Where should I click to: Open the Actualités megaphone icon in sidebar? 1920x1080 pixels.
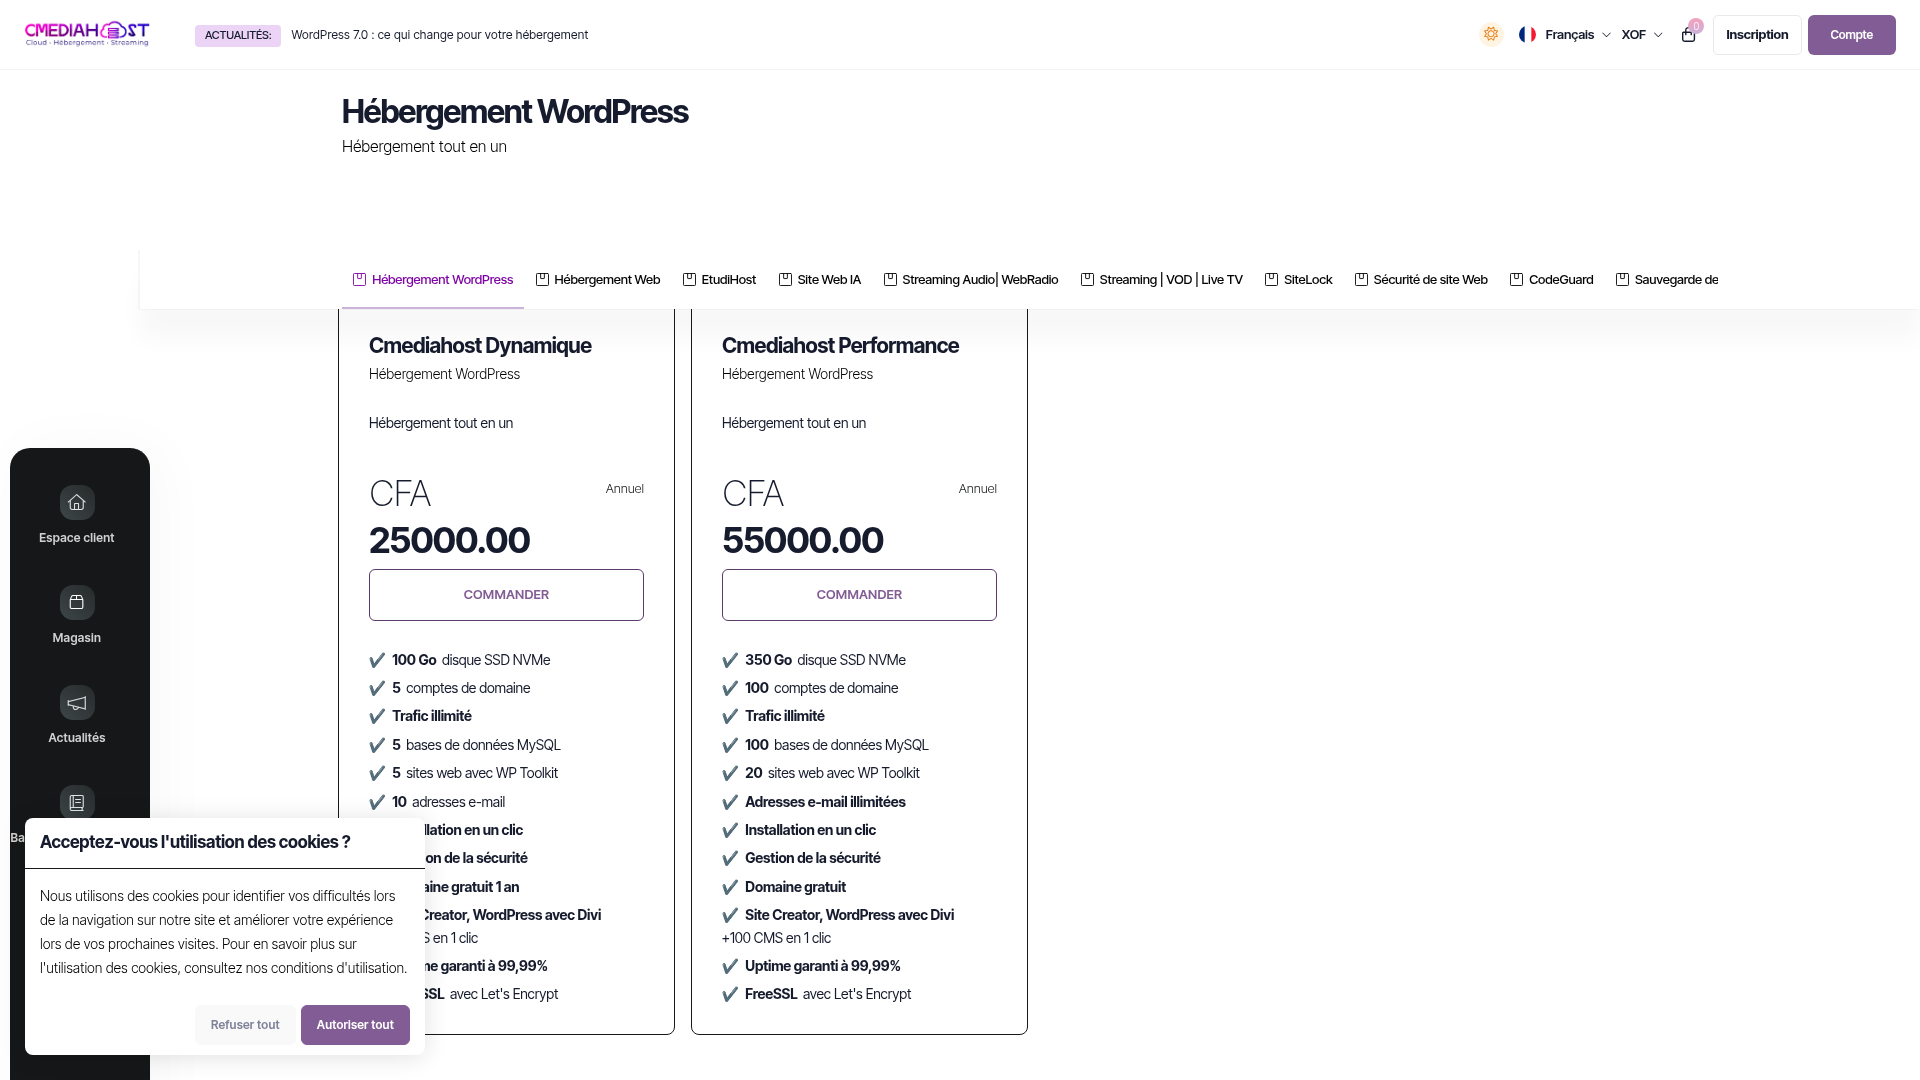pyautogui.click(x=77, y=703)
